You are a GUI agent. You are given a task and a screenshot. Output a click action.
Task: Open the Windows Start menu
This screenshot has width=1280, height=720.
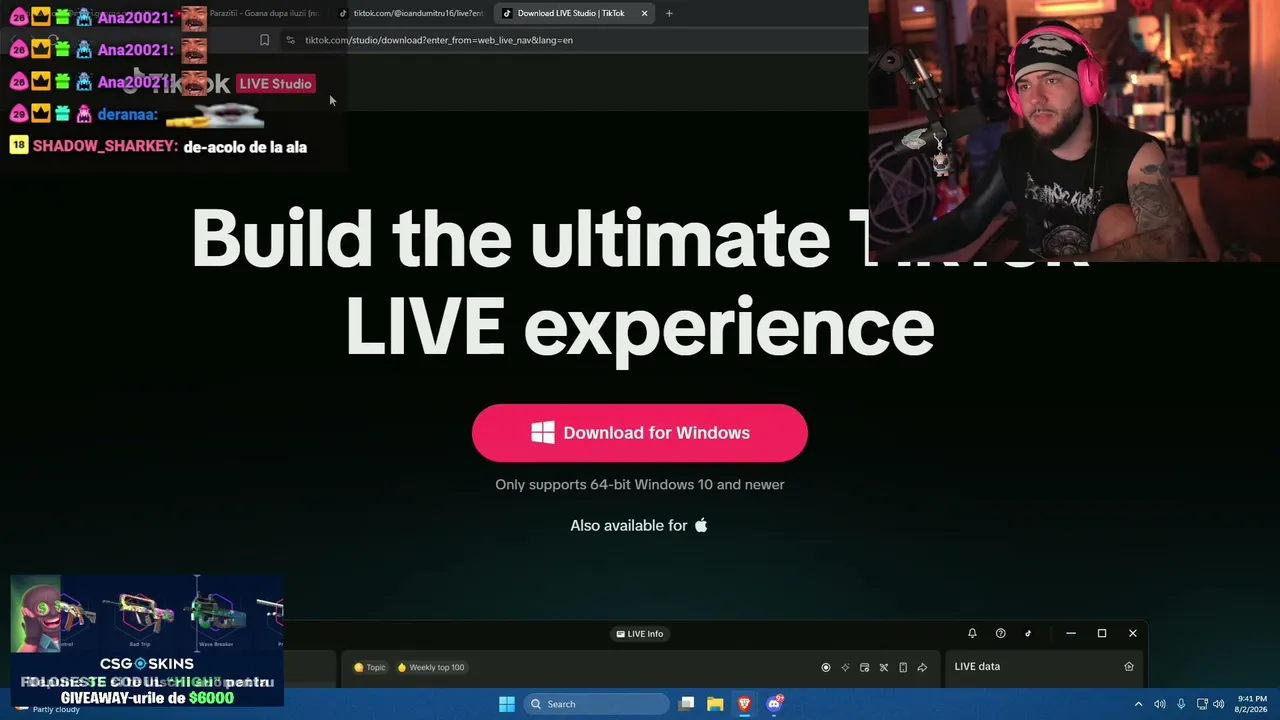click(507, 704)
